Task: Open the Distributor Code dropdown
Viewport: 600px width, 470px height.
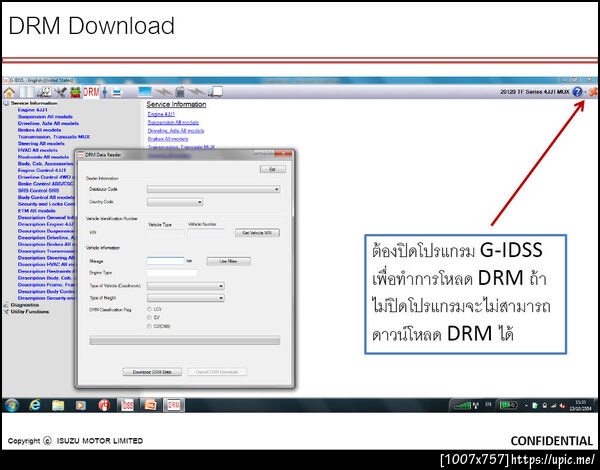Action: coord(214,189)
